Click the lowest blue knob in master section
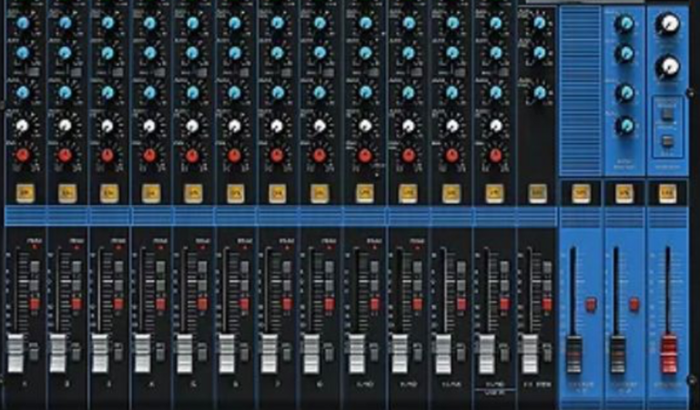This screenshot has width=700, height=410. coord(626,126)
